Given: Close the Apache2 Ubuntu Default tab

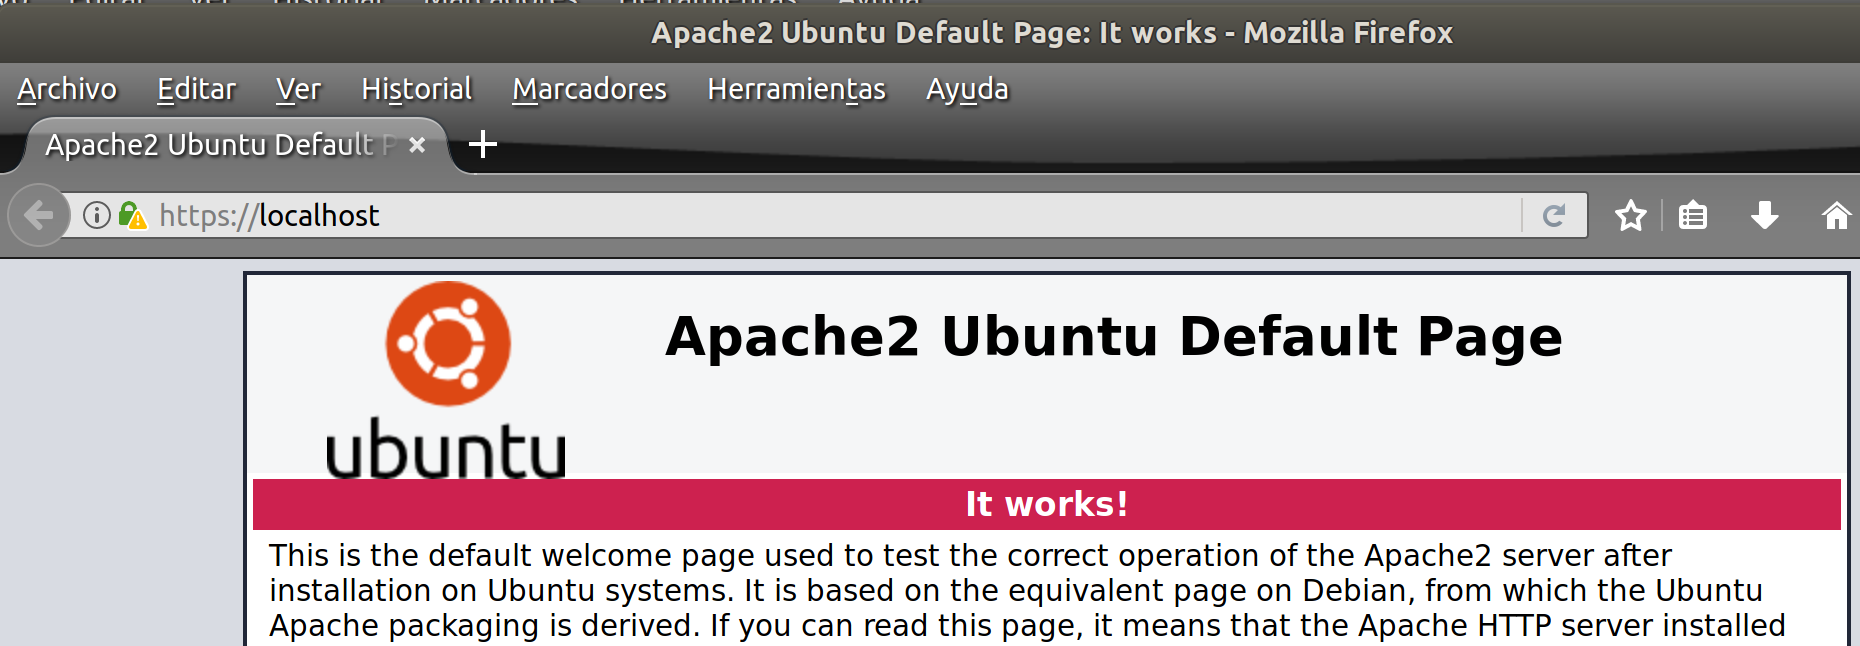Looking at the screenshot, I should point(418,145).
